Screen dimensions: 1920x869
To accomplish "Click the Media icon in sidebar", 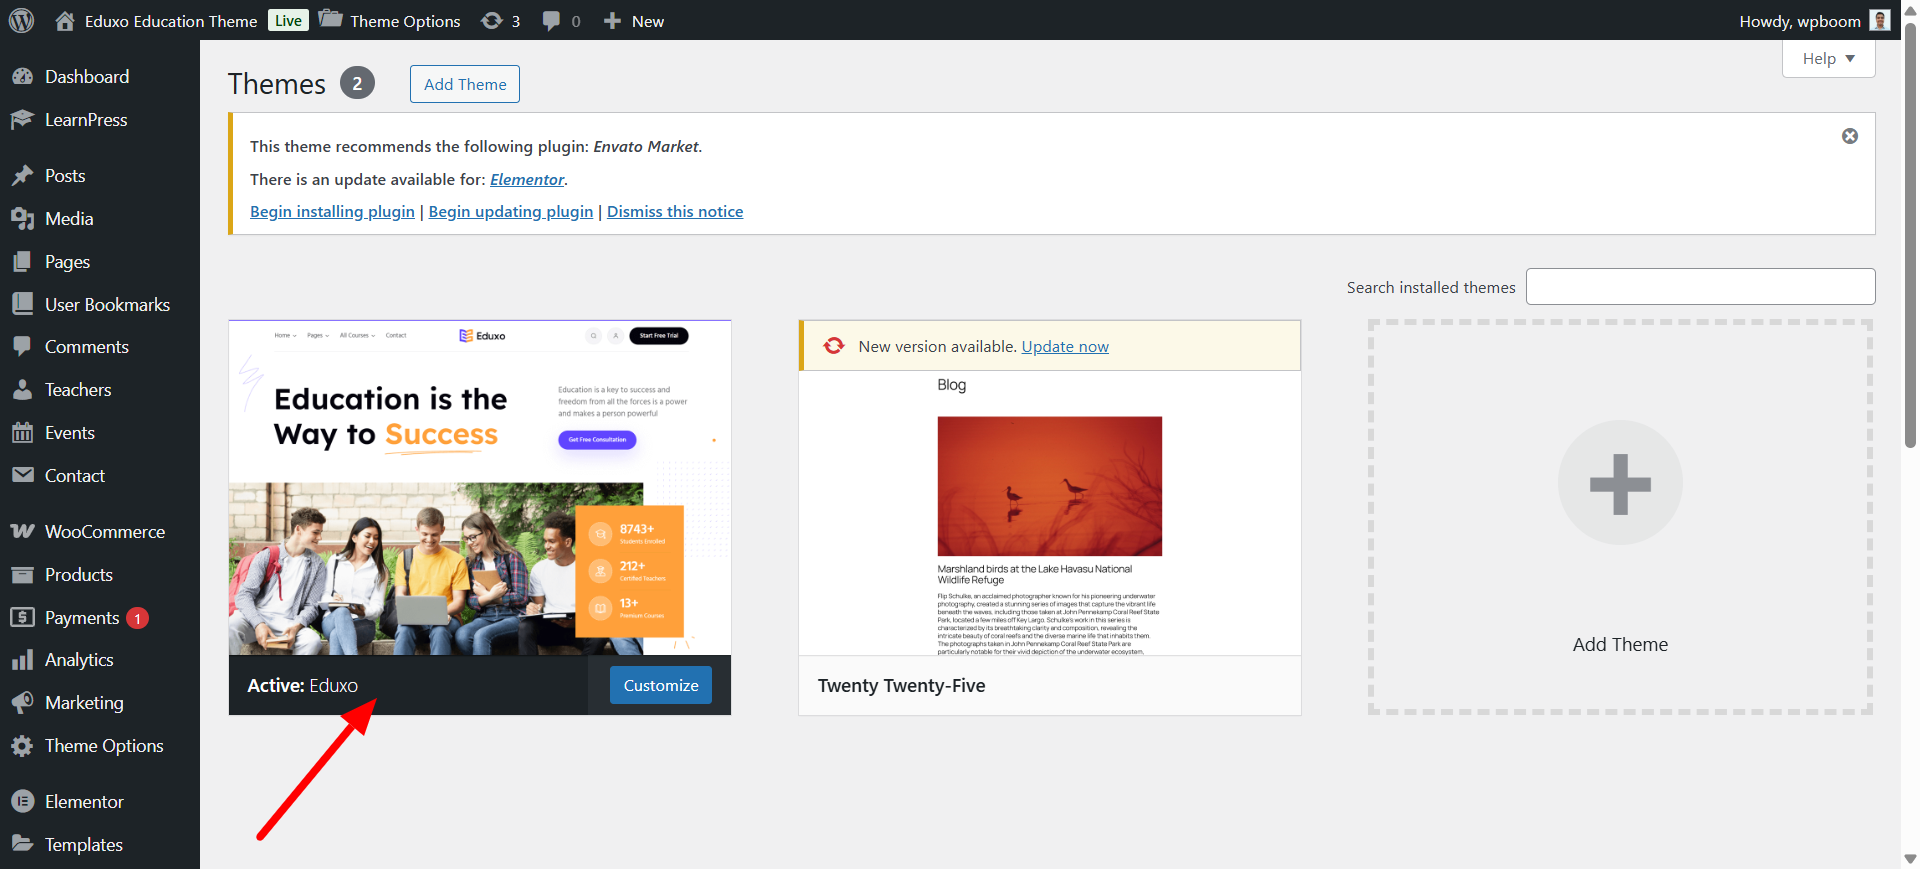I will [22, 219].
